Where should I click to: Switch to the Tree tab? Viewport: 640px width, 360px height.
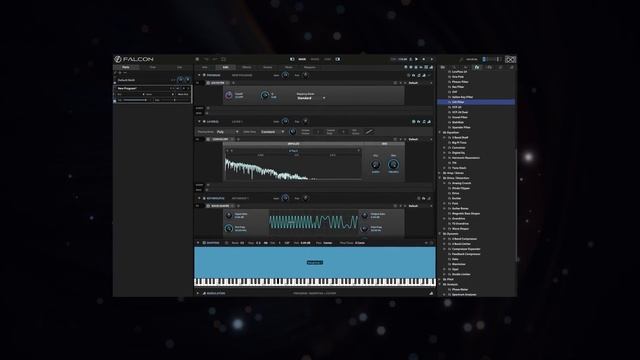(152, 67)
